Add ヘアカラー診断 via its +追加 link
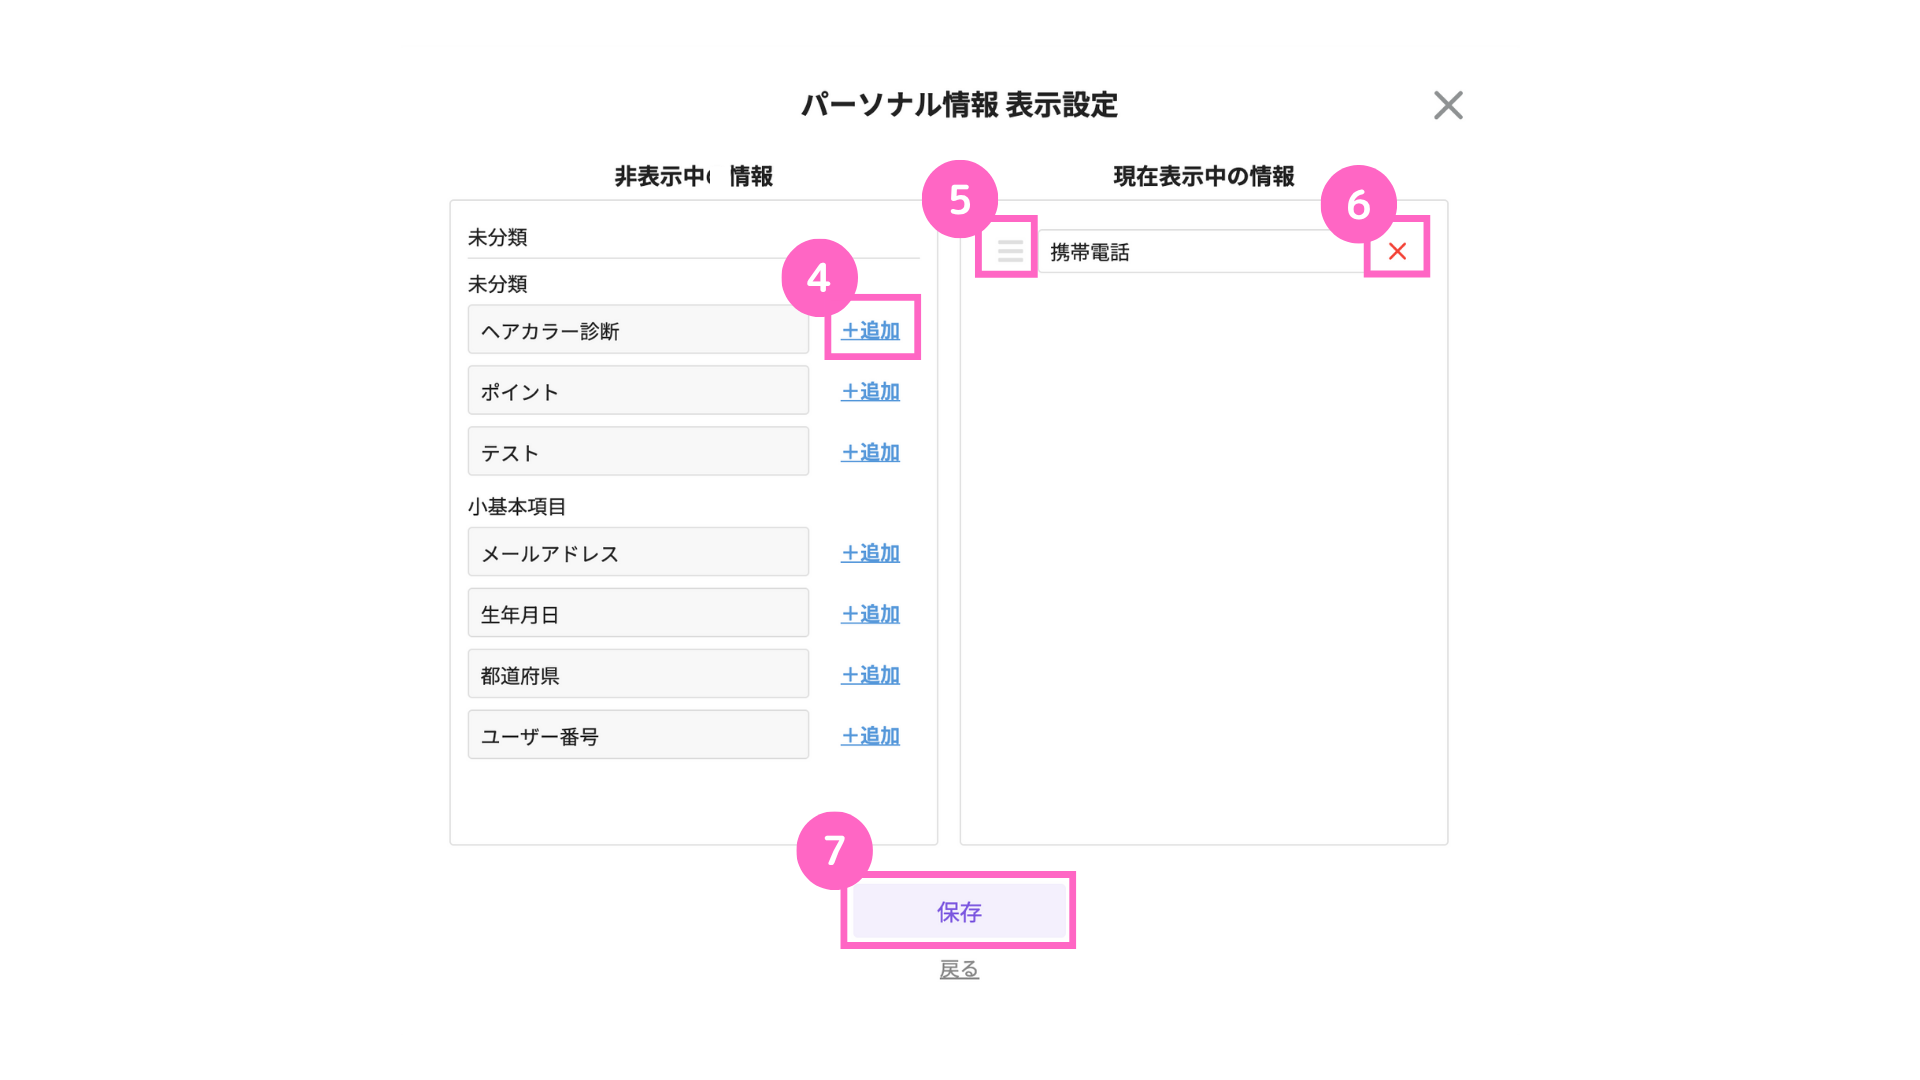 click(x=870, y=330)
